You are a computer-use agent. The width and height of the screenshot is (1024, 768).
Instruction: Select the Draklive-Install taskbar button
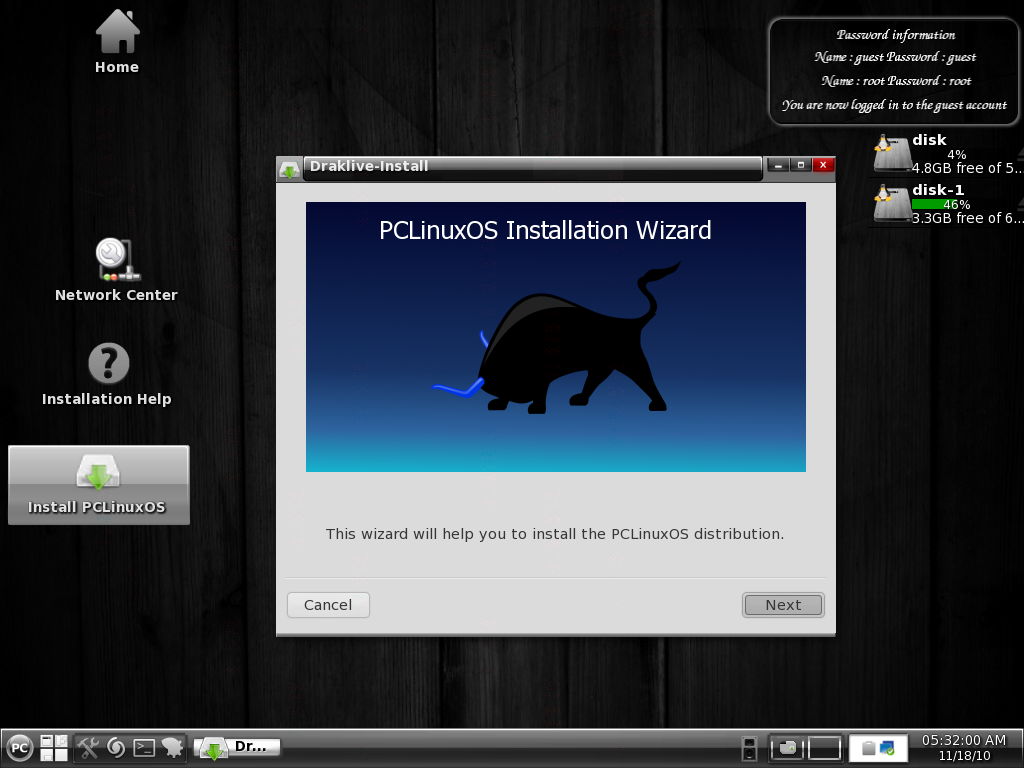point(237,747)
